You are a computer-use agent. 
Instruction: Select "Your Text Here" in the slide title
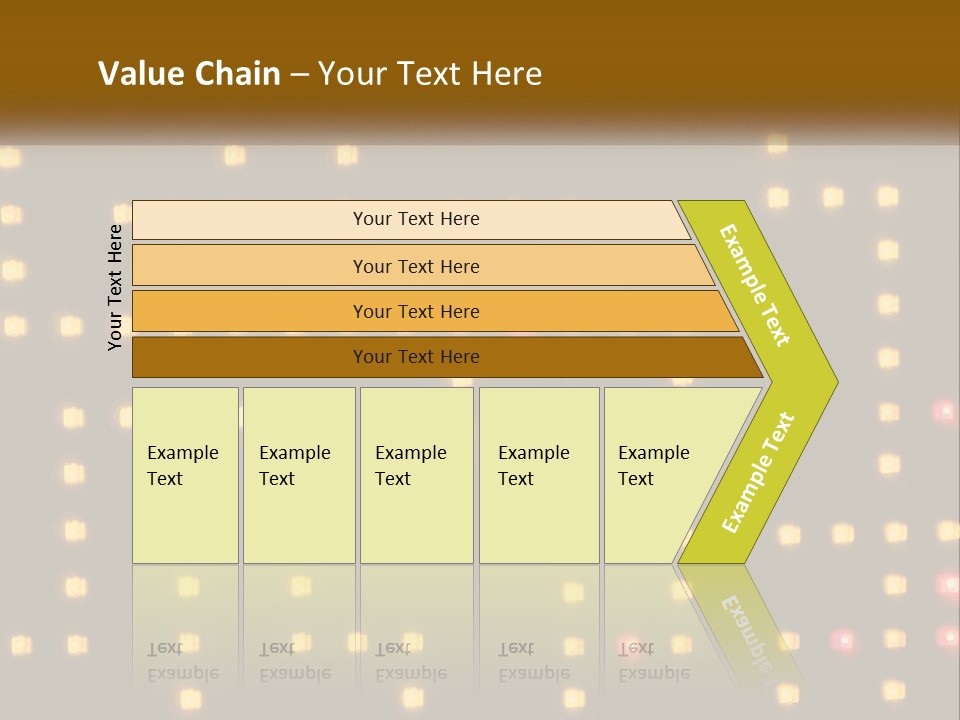point(430,74)
